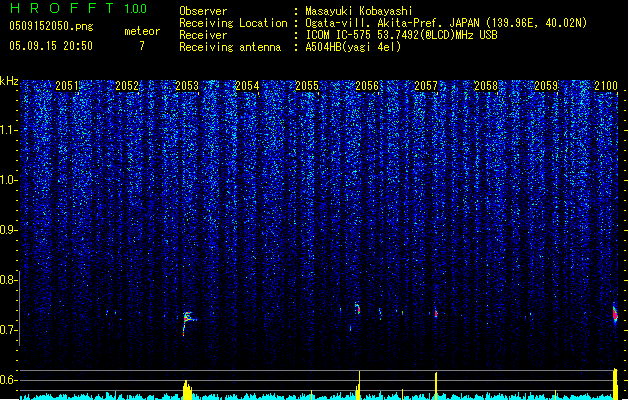Click the 0.8 kHz axis label
629x400 pixels.
[x=9, y=280]
